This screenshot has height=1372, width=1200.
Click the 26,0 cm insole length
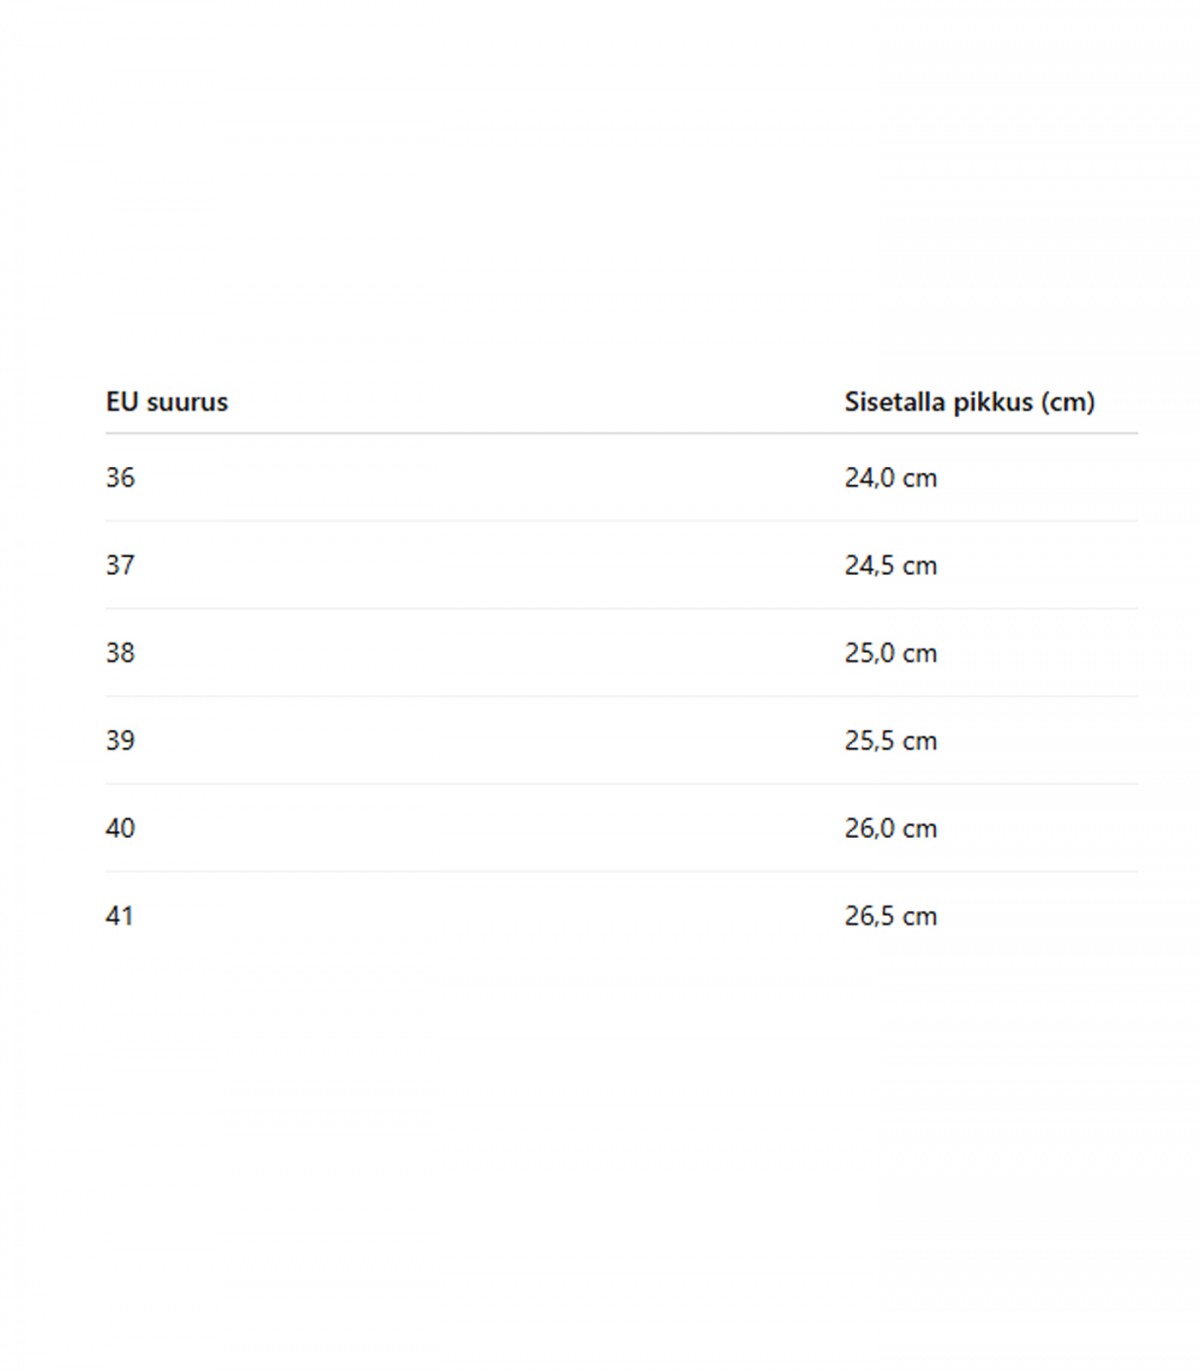coord(890,829)
